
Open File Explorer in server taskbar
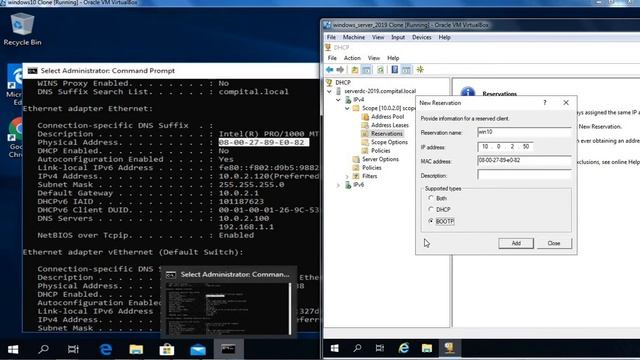click(427, 348)
